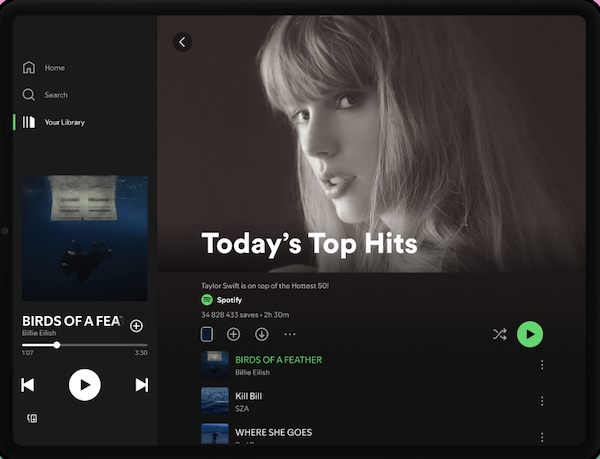Download the Today's Top Hits playlist
Viewport: 600px width, 459px height.
[x=262, y=334]
